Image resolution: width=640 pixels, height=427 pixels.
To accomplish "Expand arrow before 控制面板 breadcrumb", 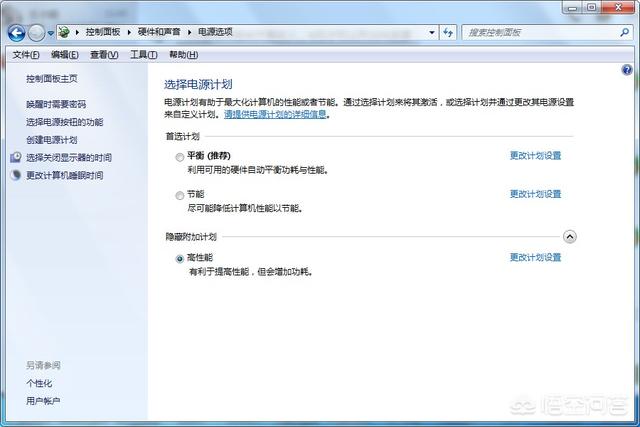I will pyautogui.click(x=77, y=32).
